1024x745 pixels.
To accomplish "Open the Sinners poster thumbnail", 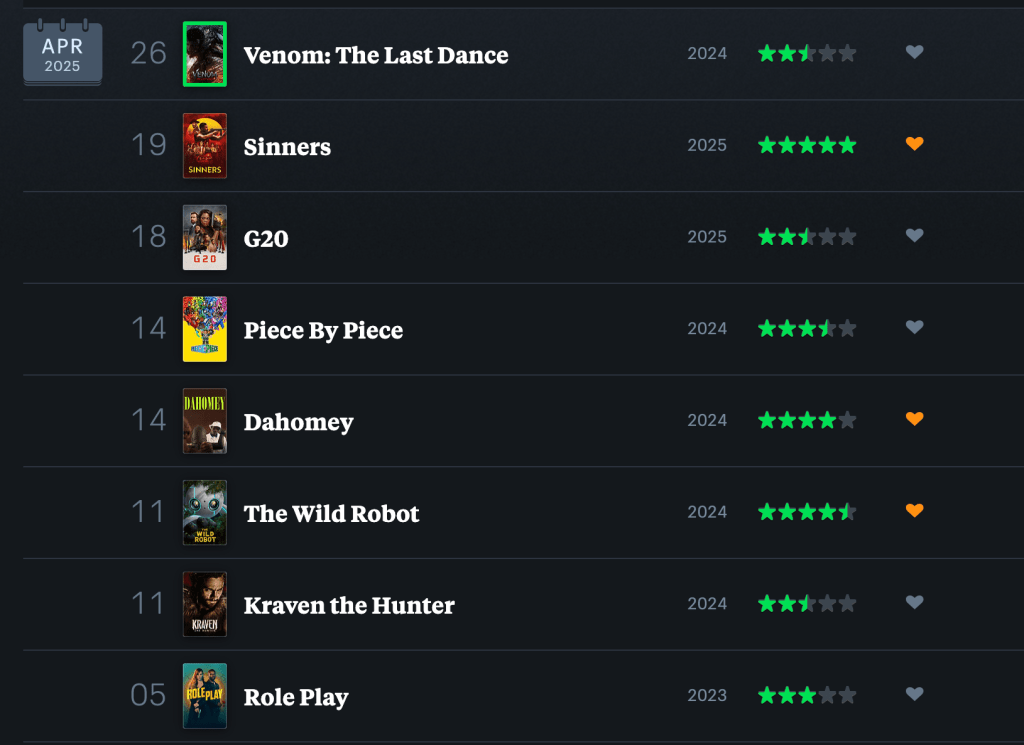I will click(x=205, y=146).
